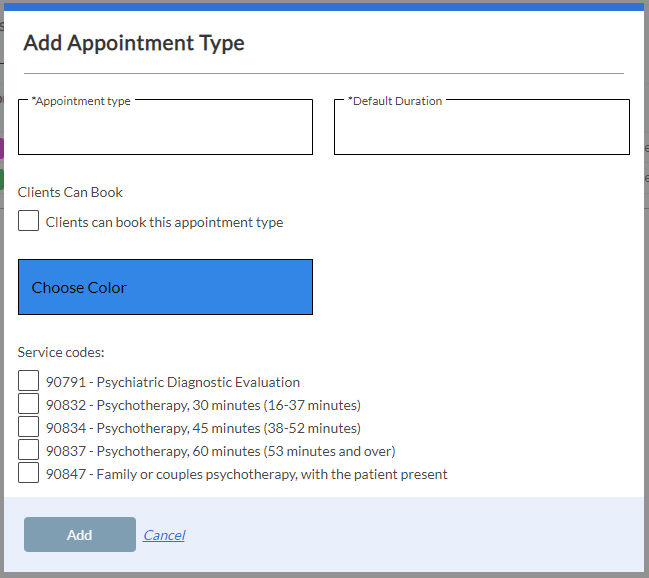
Task: Select the 90834 Psychotherapy 45 minutes checkbox
Action: tap(29, 427)
